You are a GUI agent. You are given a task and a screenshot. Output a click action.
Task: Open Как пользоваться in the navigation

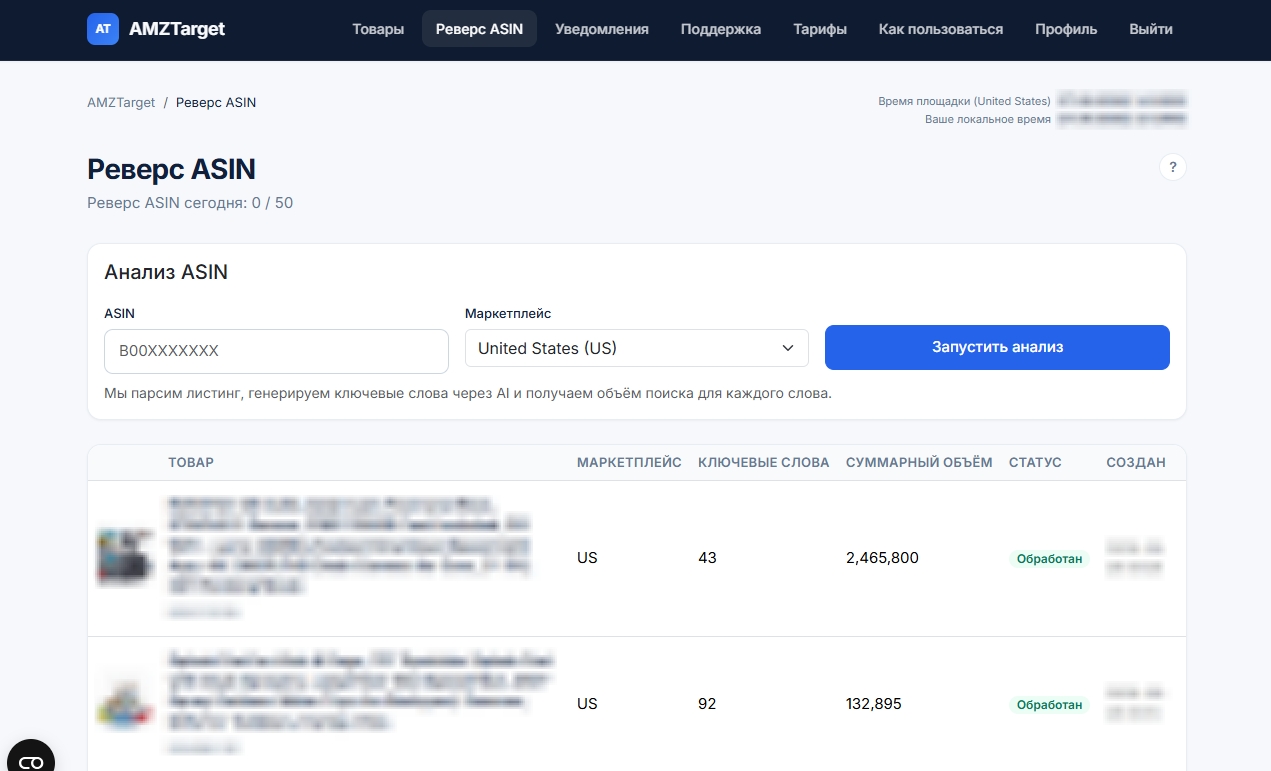[x=941, y=29]
